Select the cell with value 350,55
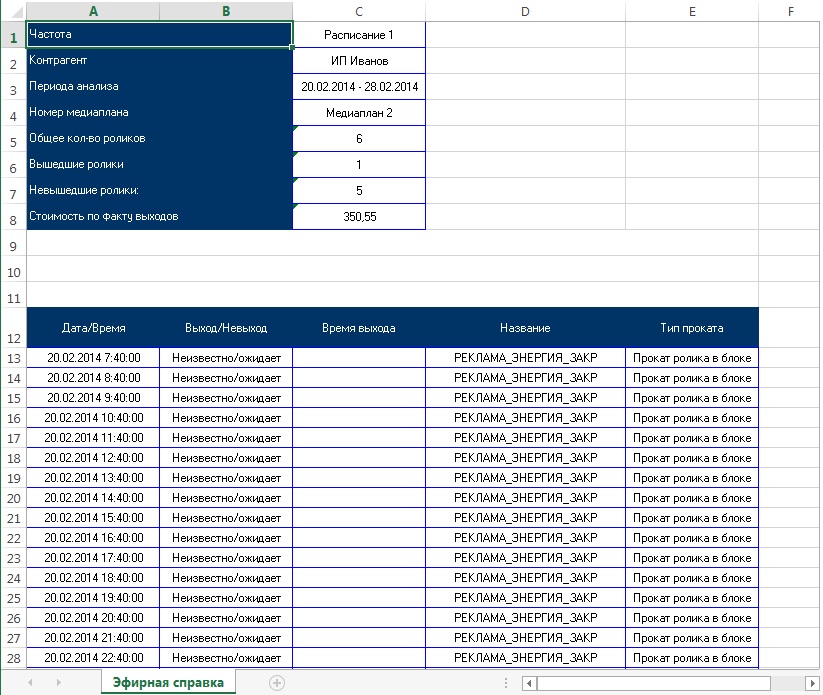 point(359,216)
